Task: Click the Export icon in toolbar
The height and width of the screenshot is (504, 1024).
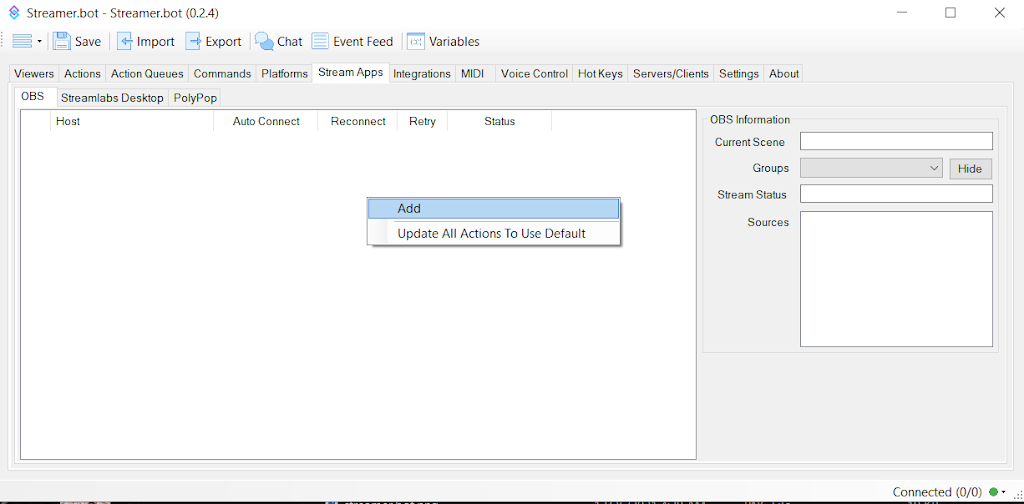Action: tap(194, 41)
